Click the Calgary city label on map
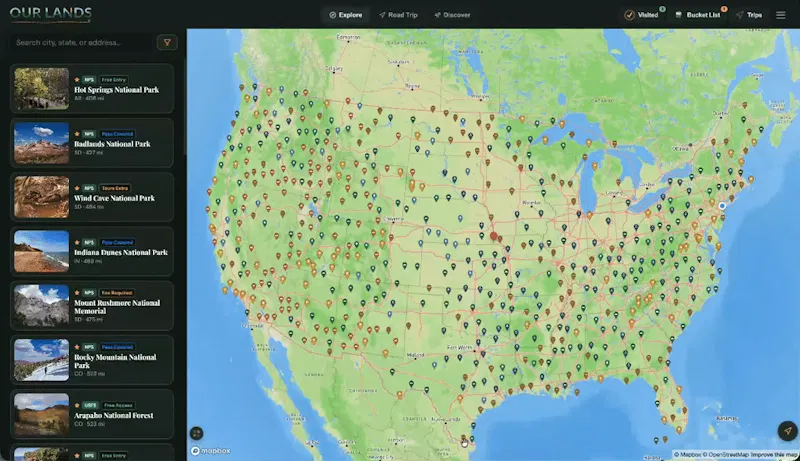 click(334, 68)
